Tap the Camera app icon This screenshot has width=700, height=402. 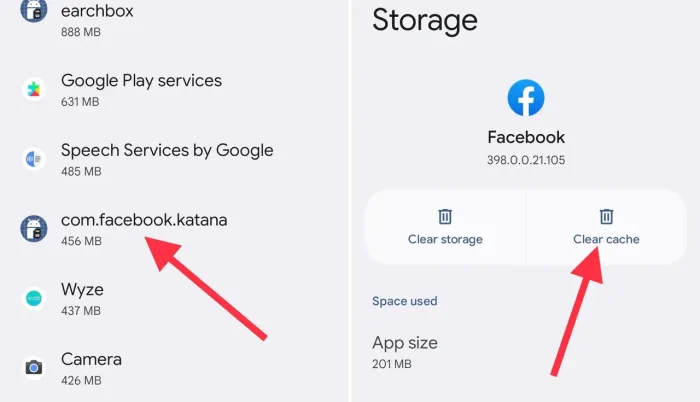click(x=33, y=368)
